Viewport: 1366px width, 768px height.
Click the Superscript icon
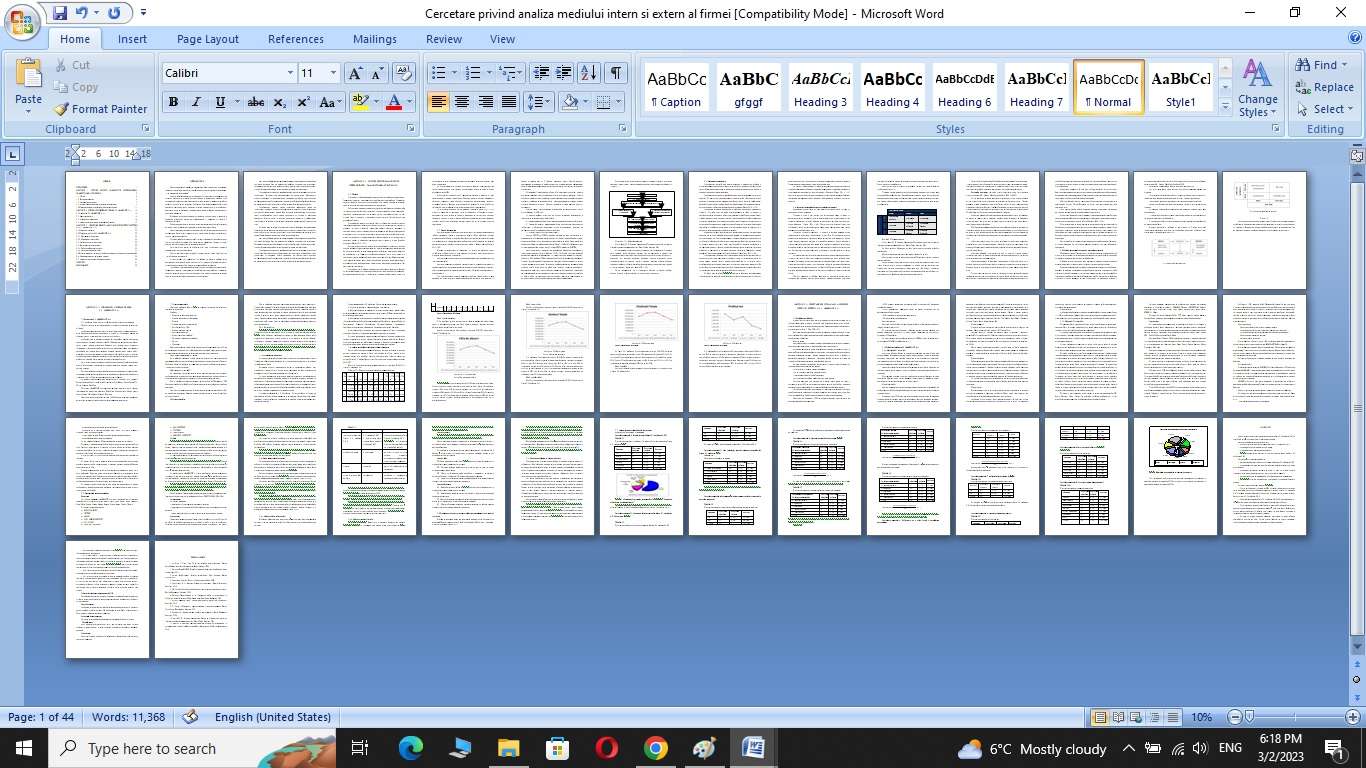point(303,102)
